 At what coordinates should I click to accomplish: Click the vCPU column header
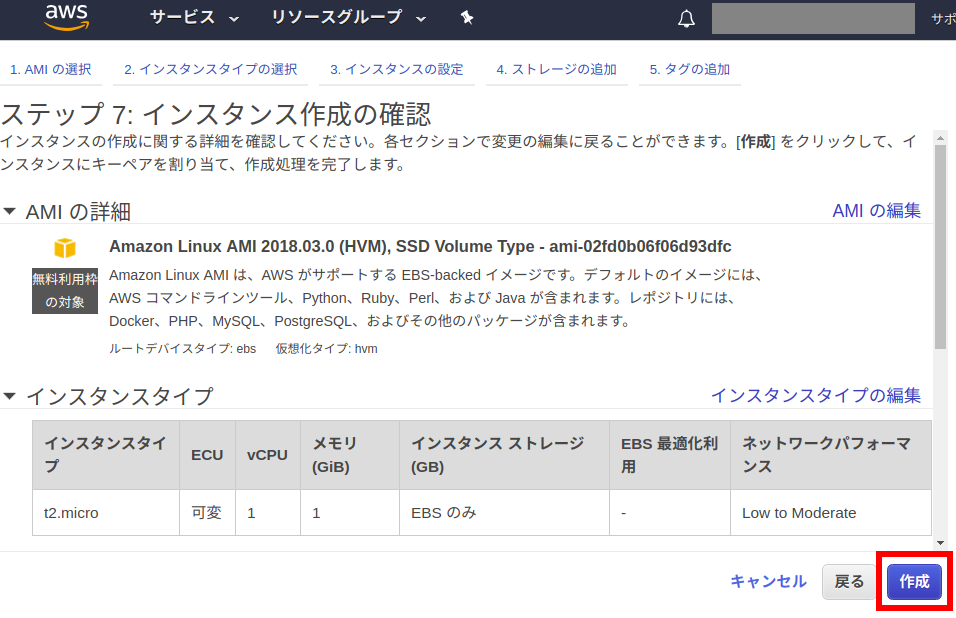click(x=267, y=455)
